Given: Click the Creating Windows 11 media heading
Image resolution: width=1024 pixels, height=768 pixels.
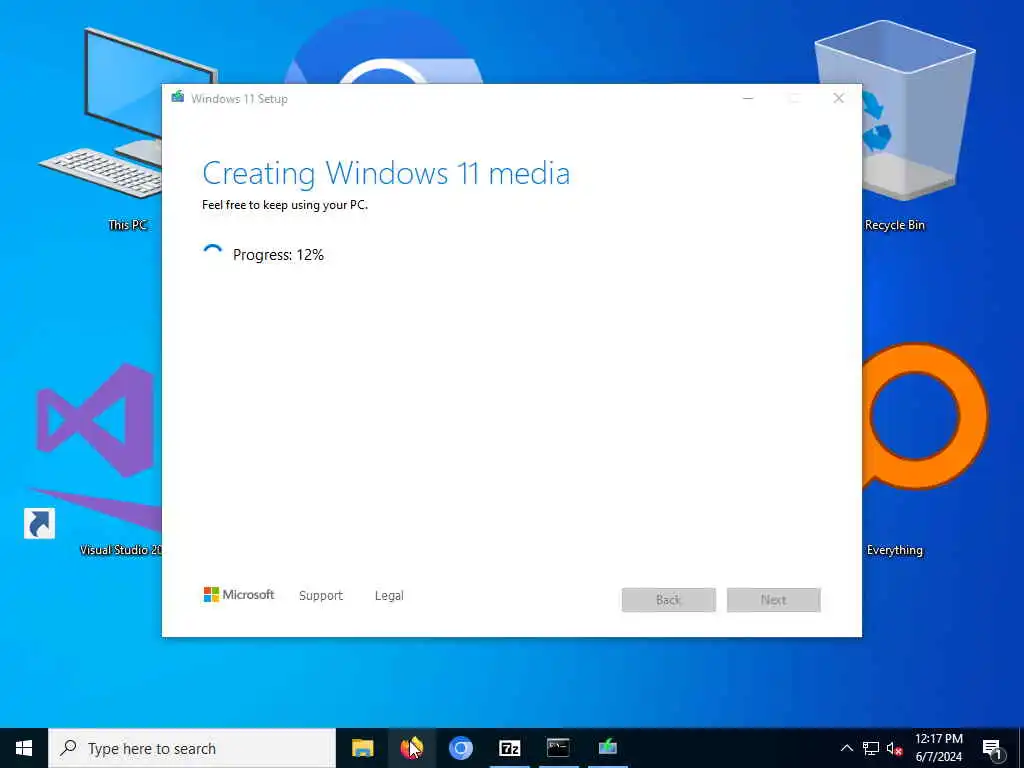Looking at the screenshot, I should (386, 174).
